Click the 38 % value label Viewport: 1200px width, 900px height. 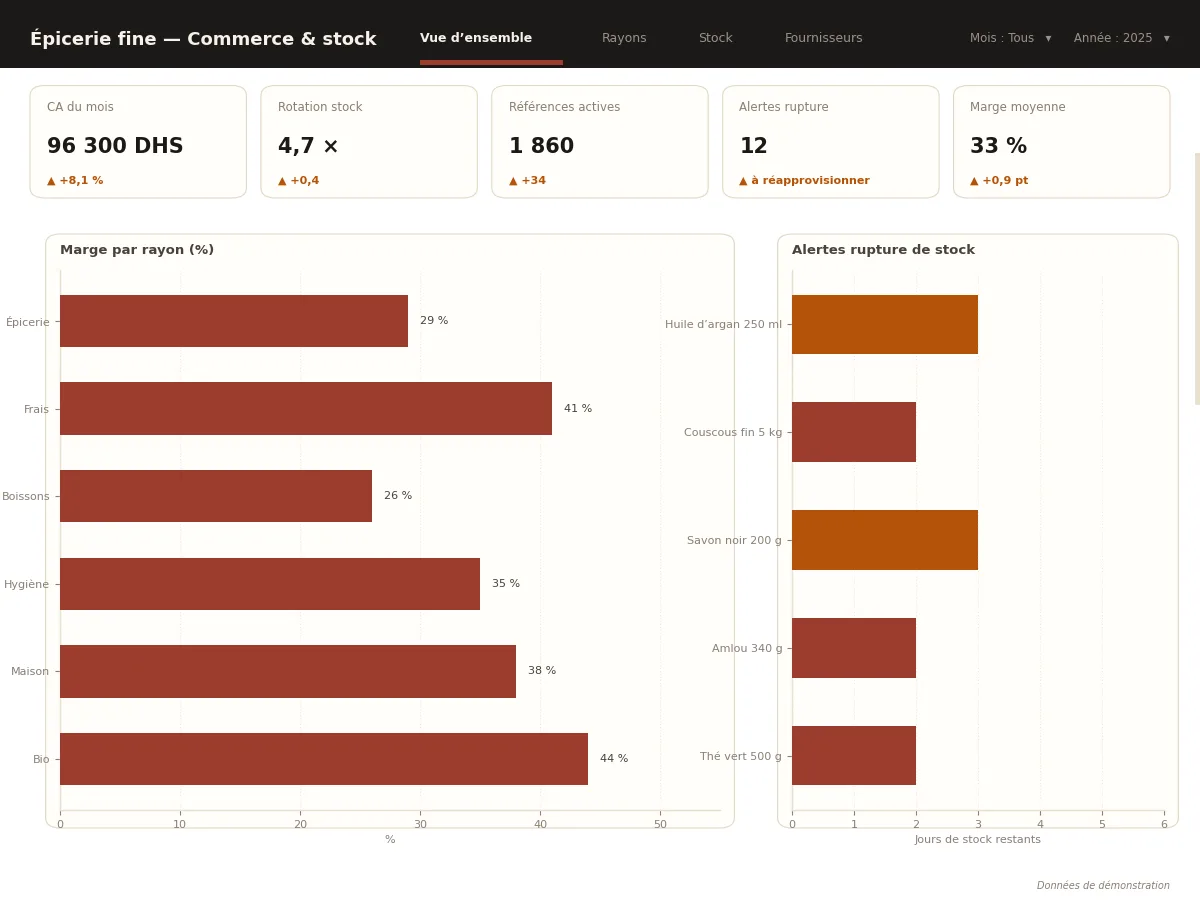tap(542, 671)
